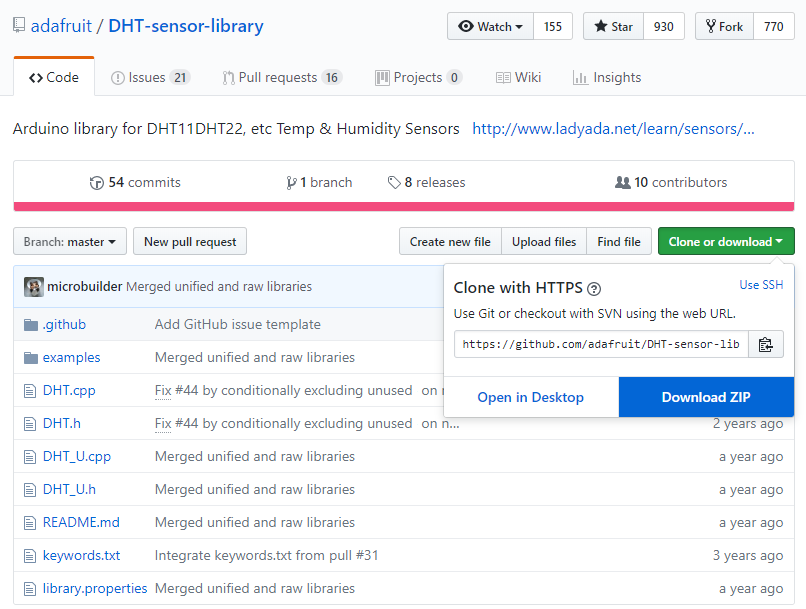View the 1 branch list
806x609 pixels.
coord(319,182)
